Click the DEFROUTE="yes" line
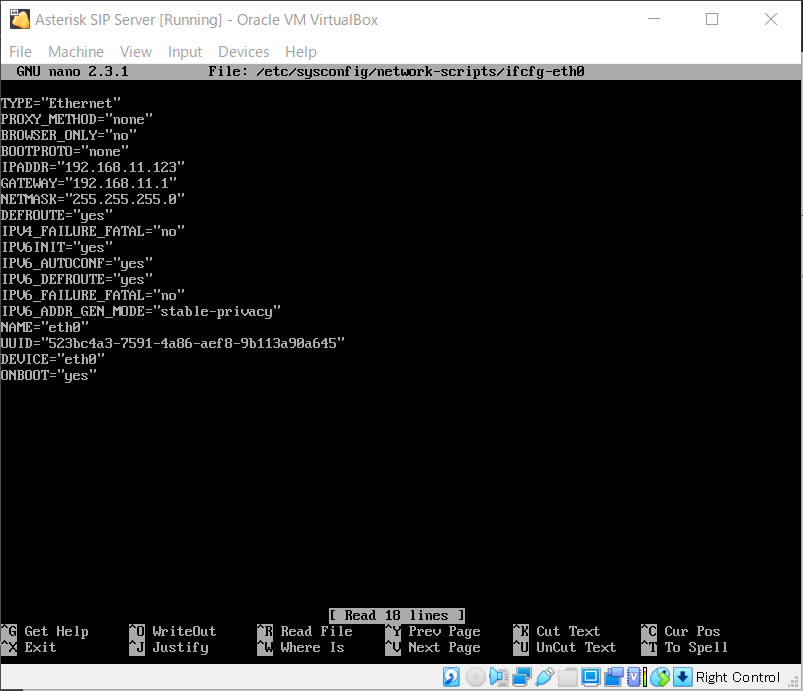Image resolution: width=803 pixels, height=691 pixels. (56, 216)
